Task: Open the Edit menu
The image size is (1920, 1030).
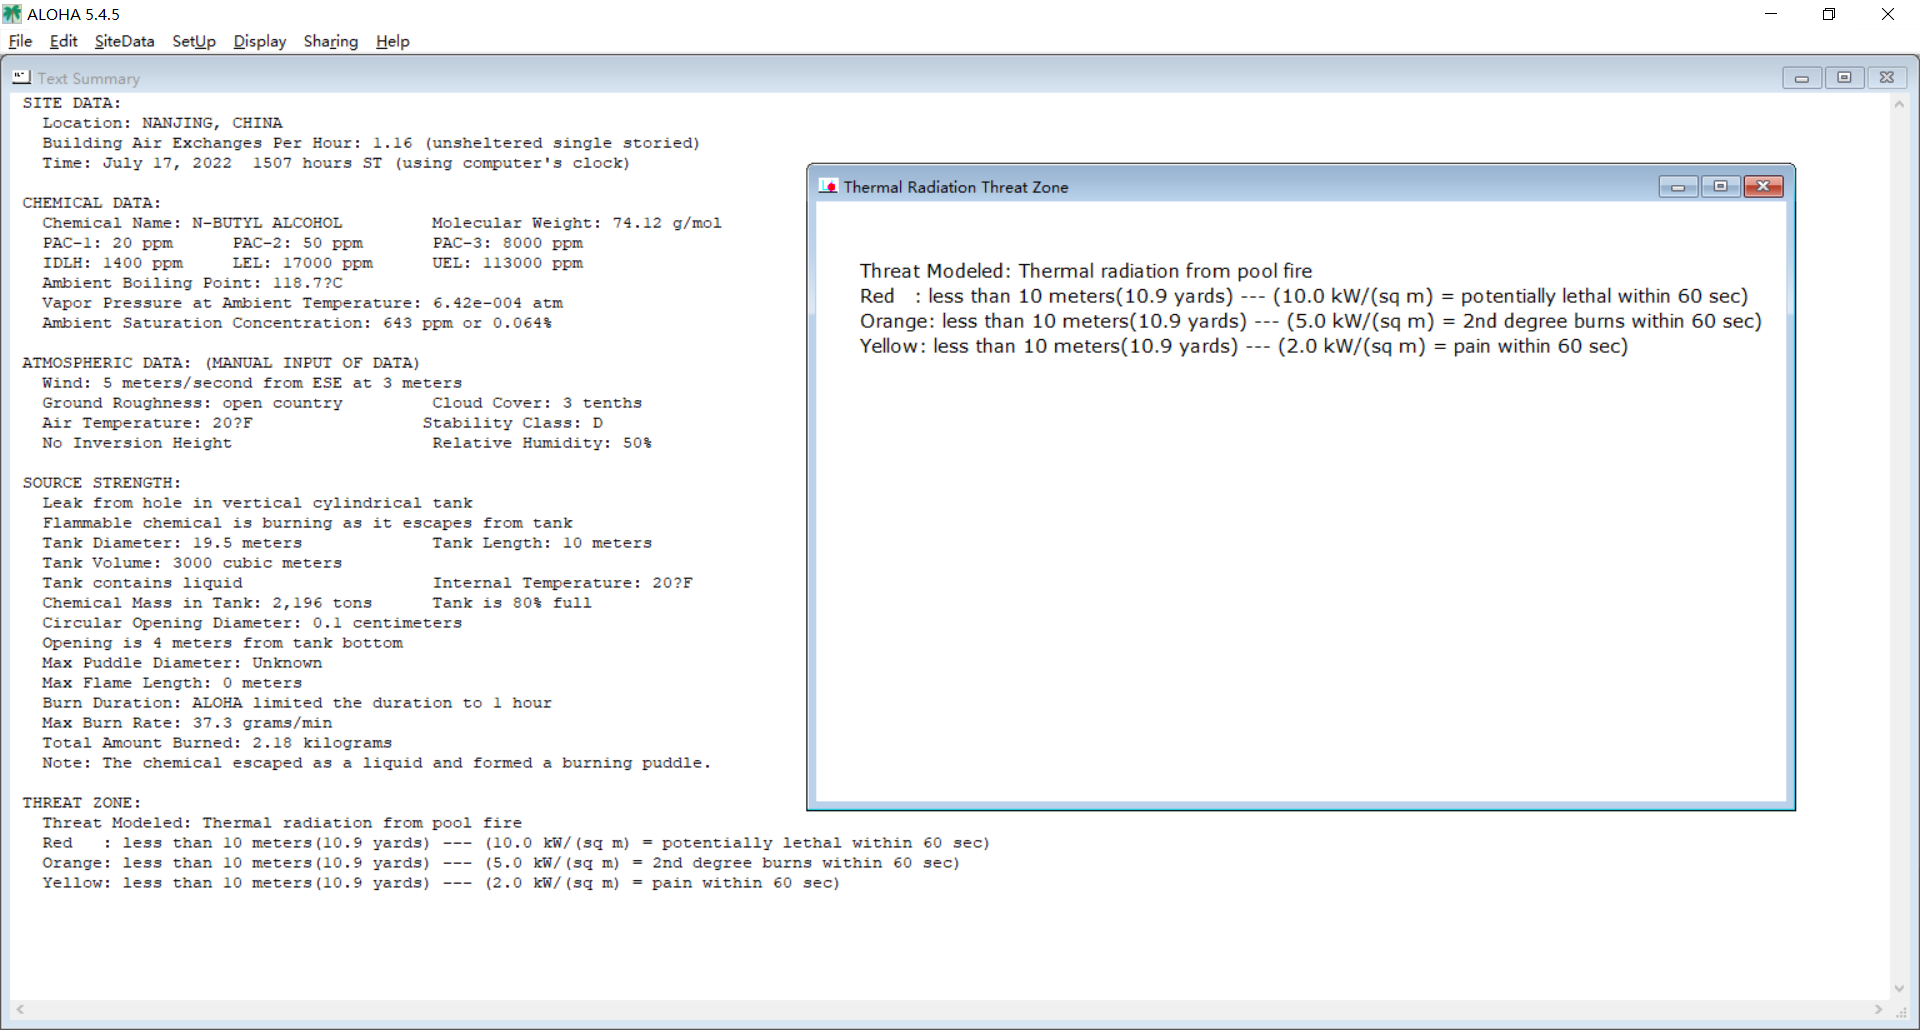Action: [63, 41]
